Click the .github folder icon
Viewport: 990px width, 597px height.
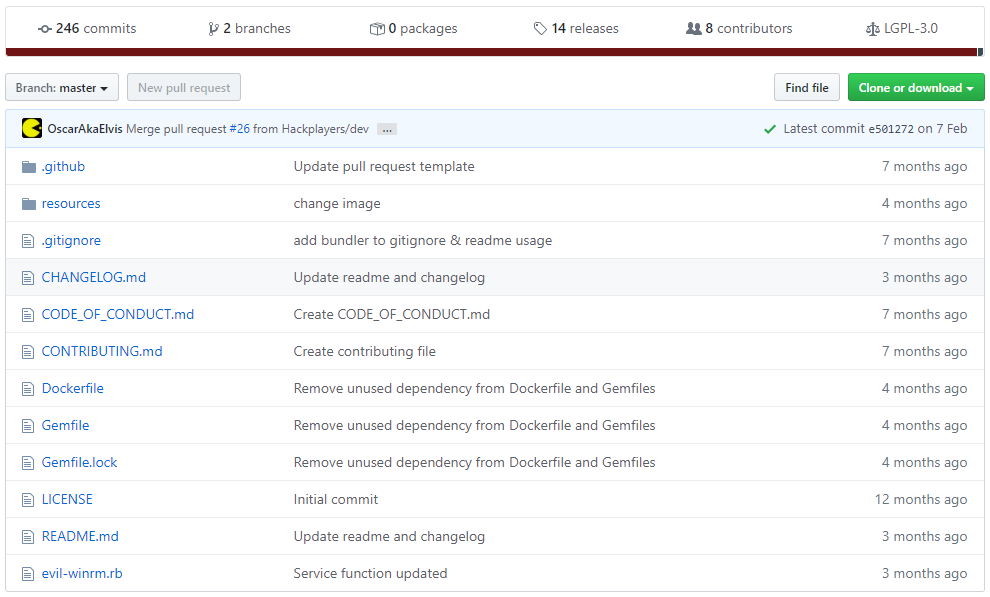(28, 167)
